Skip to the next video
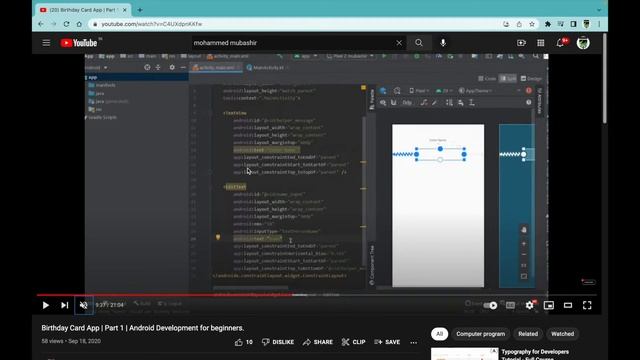This screenshot has height=360, width=640. point(64,305)
